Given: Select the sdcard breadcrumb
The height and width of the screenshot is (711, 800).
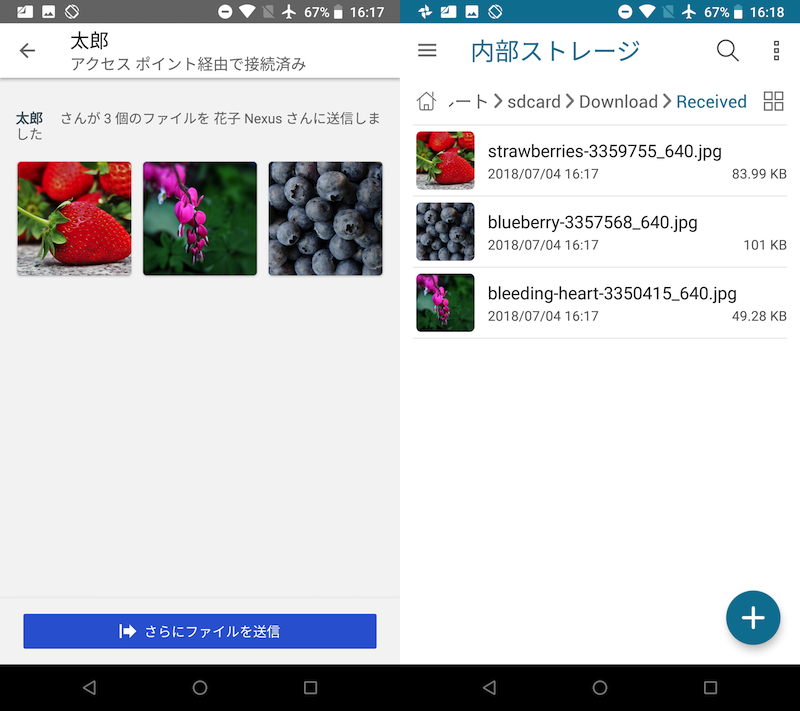Looking at the screenshot, I should click(534, 101).
